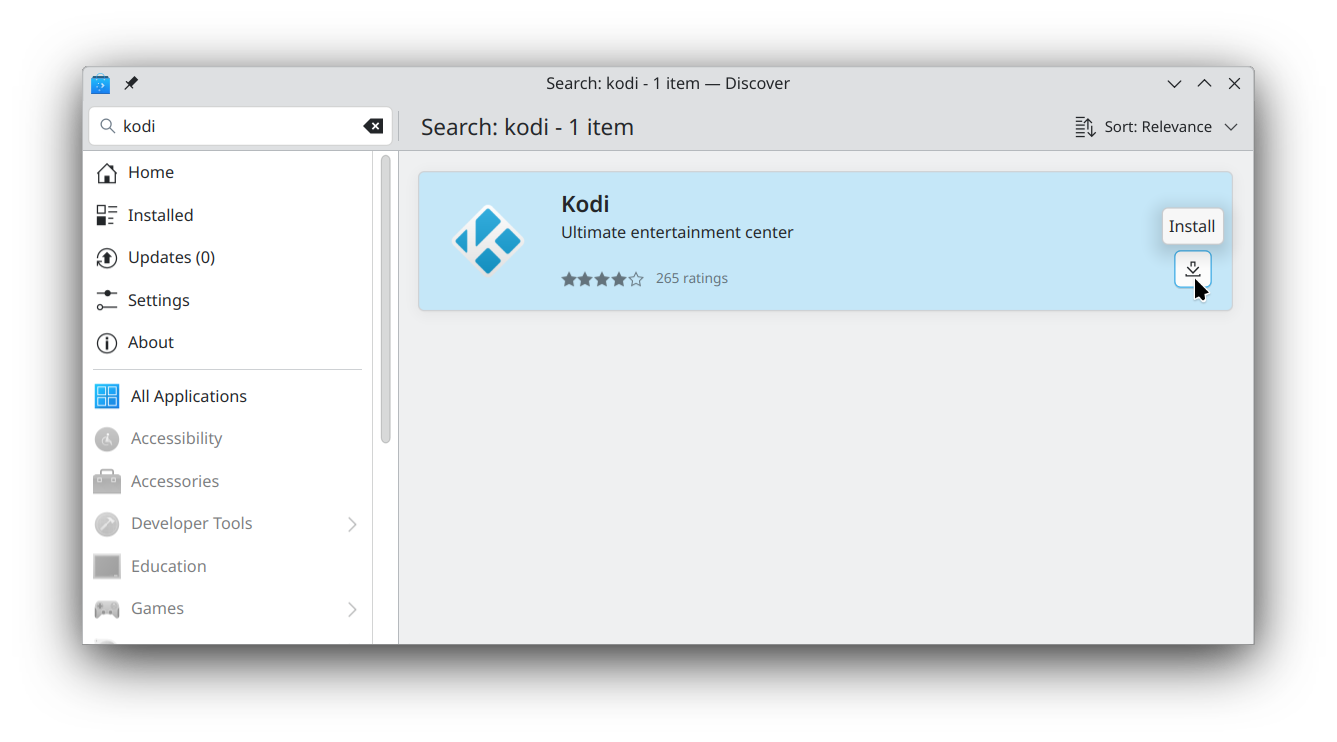The image size is (1337, 742).
Task: Select All Applications category
Action: tap(229, 396)
